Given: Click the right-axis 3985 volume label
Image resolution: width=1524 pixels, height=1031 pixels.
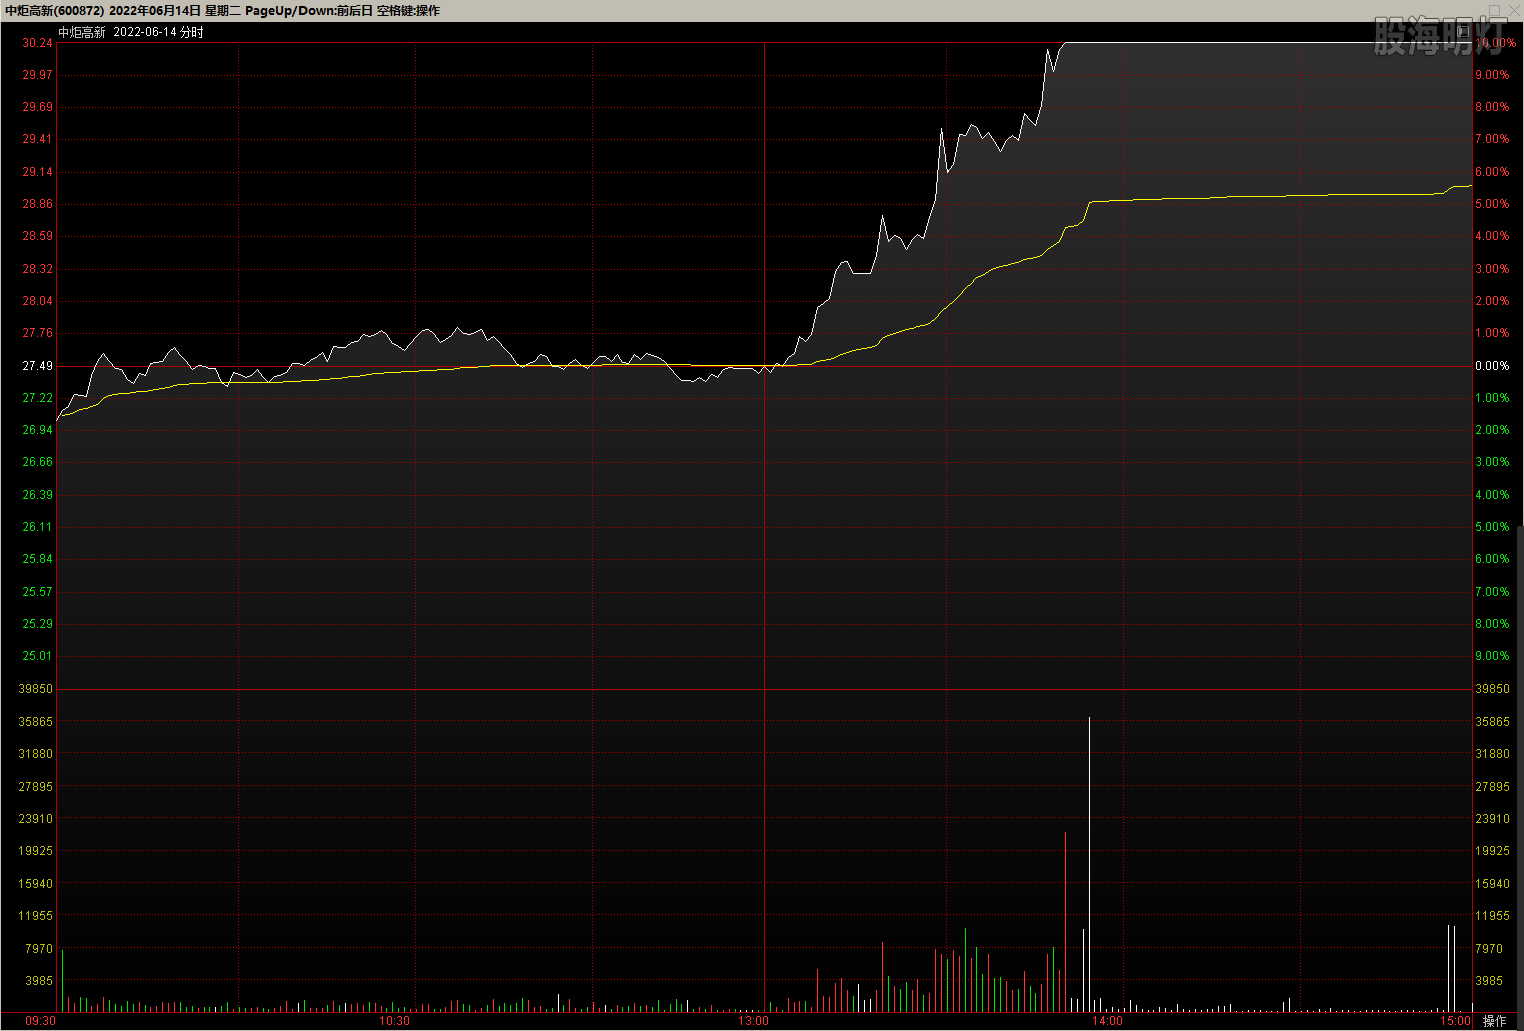Looking at the screenshot, I should click(1489, 981).
